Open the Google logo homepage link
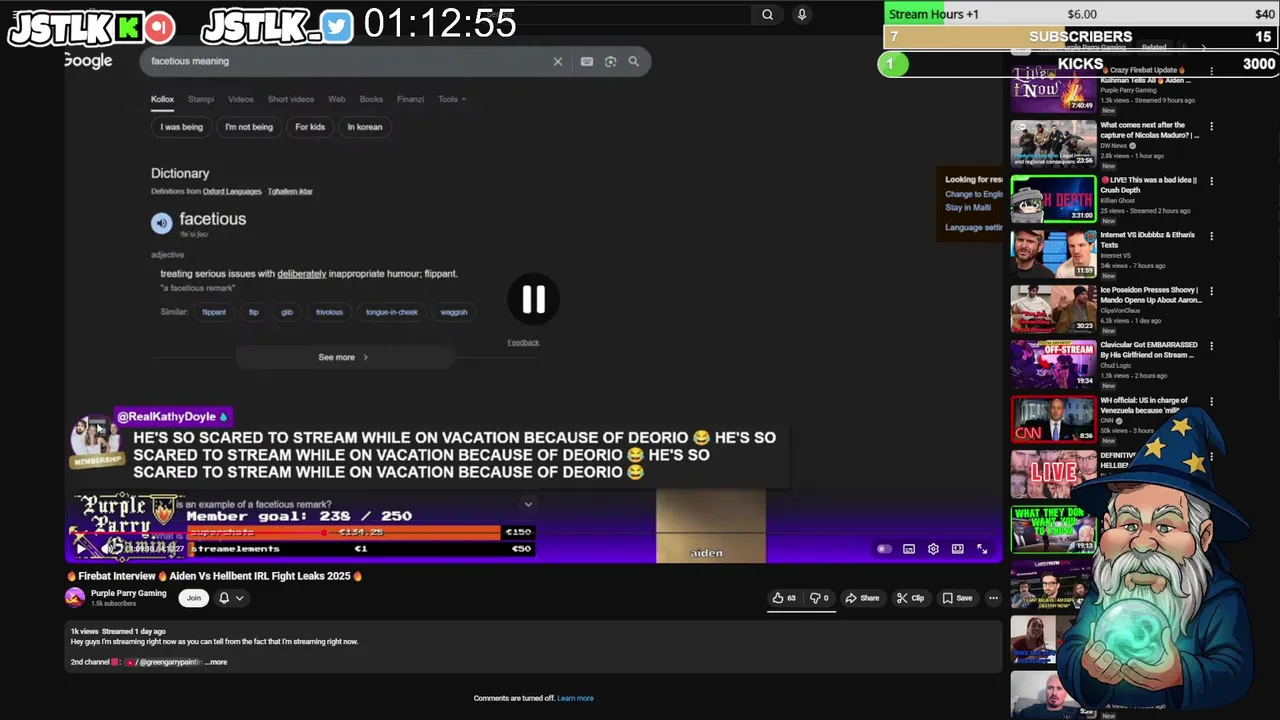 point(88,61)
